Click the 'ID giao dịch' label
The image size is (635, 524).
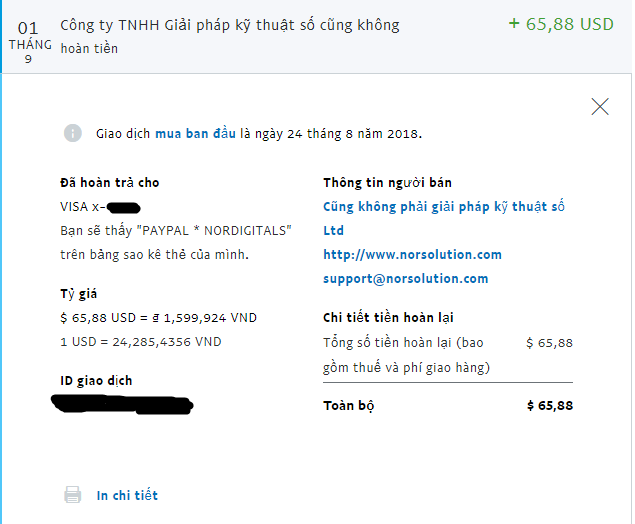point(96,381)
